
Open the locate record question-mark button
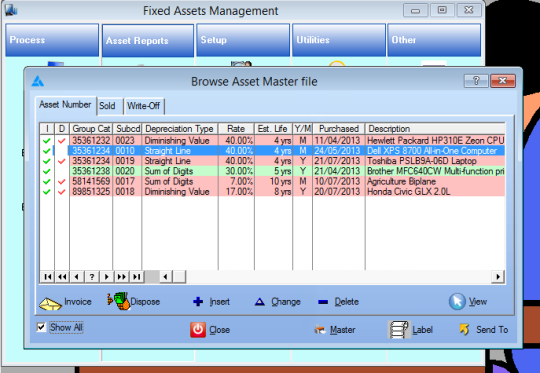92,277
